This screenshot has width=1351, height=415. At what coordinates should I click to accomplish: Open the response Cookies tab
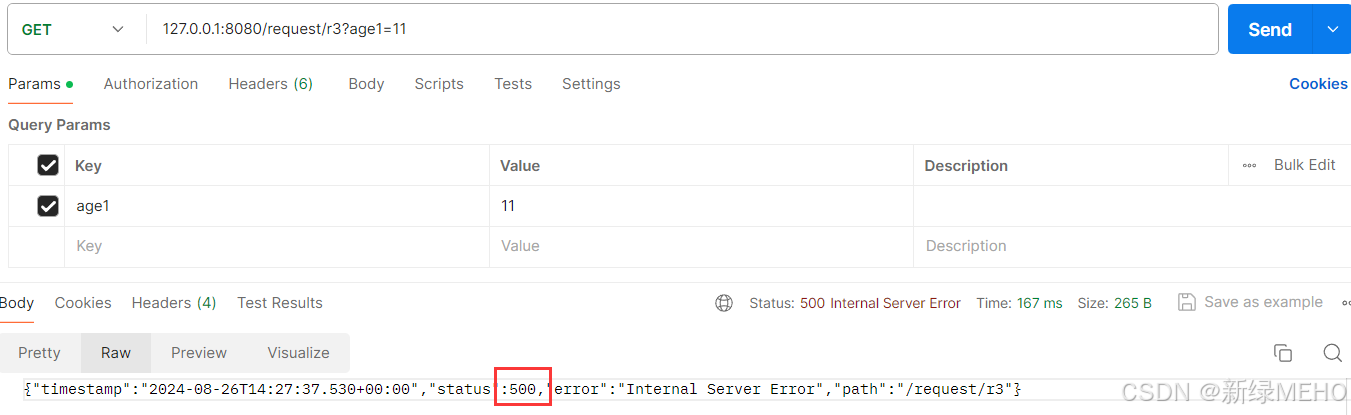[x=83, y=302]
